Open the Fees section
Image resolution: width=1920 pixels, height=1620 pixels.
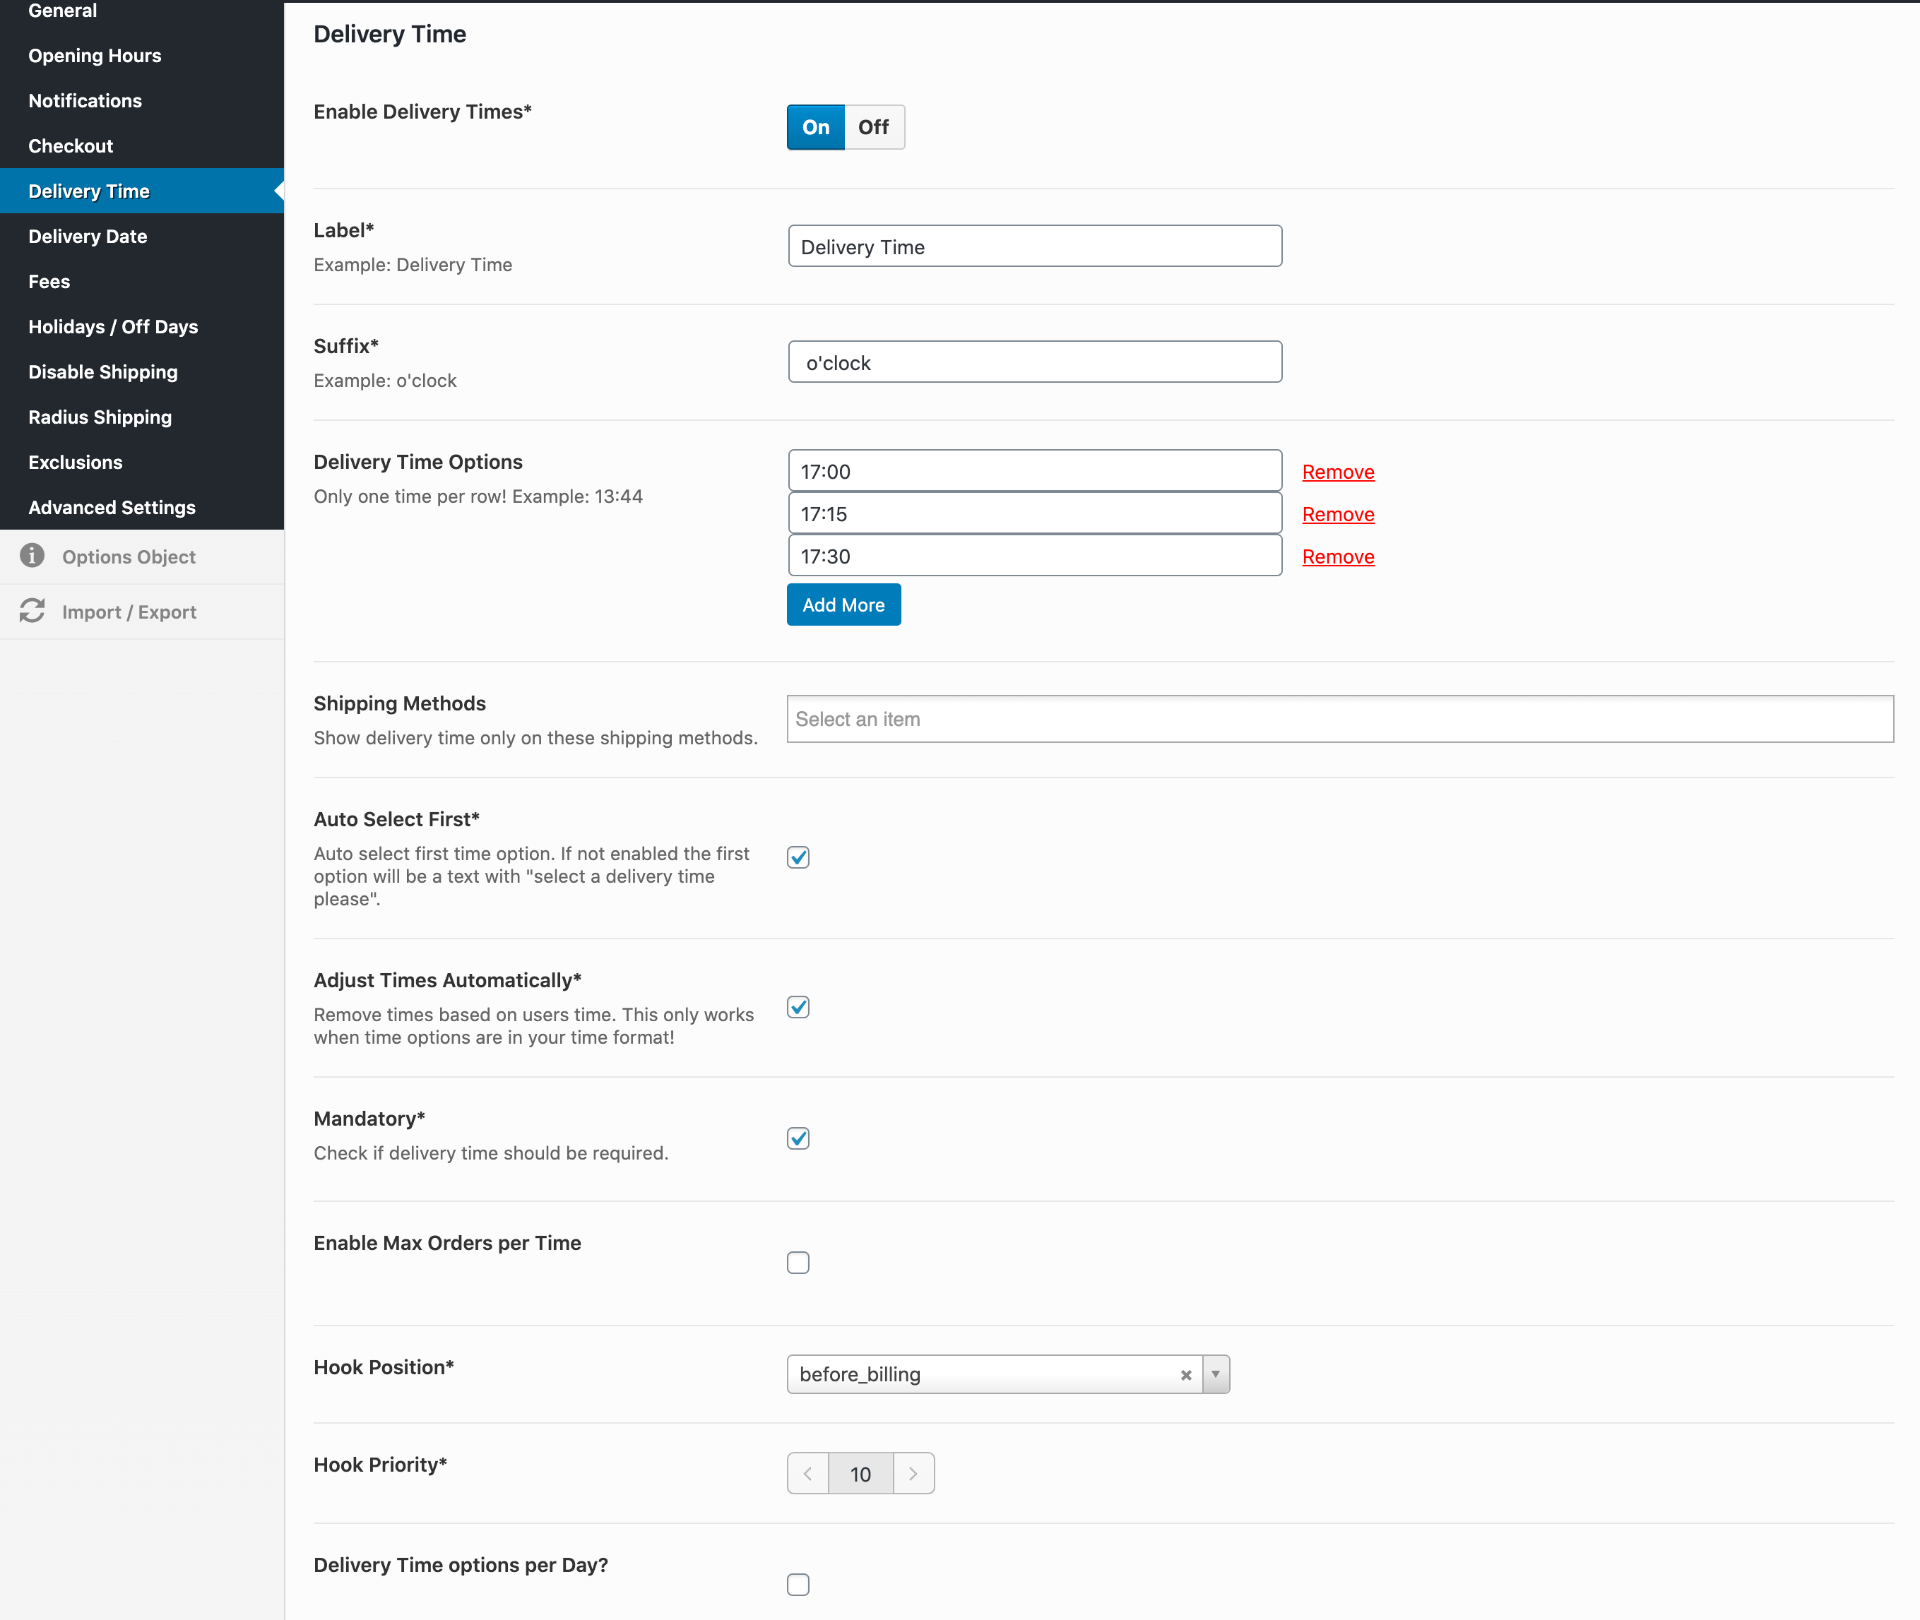point(142,282)
